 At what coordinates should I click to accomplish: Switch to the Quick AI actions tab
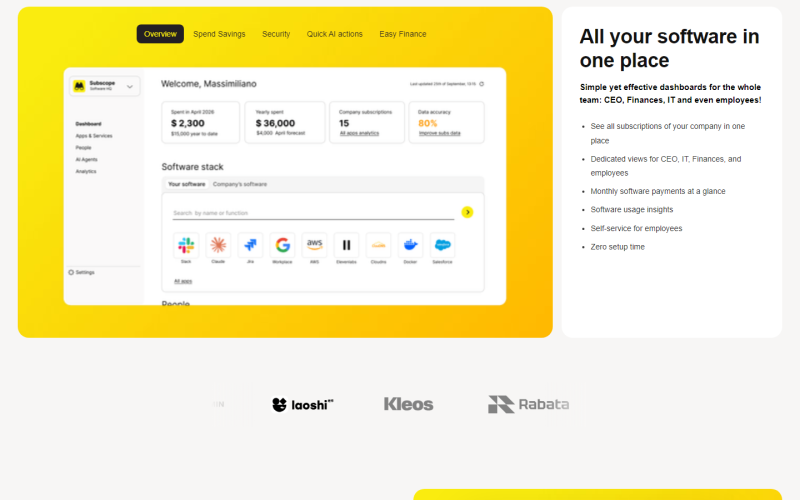coord(335,34)
